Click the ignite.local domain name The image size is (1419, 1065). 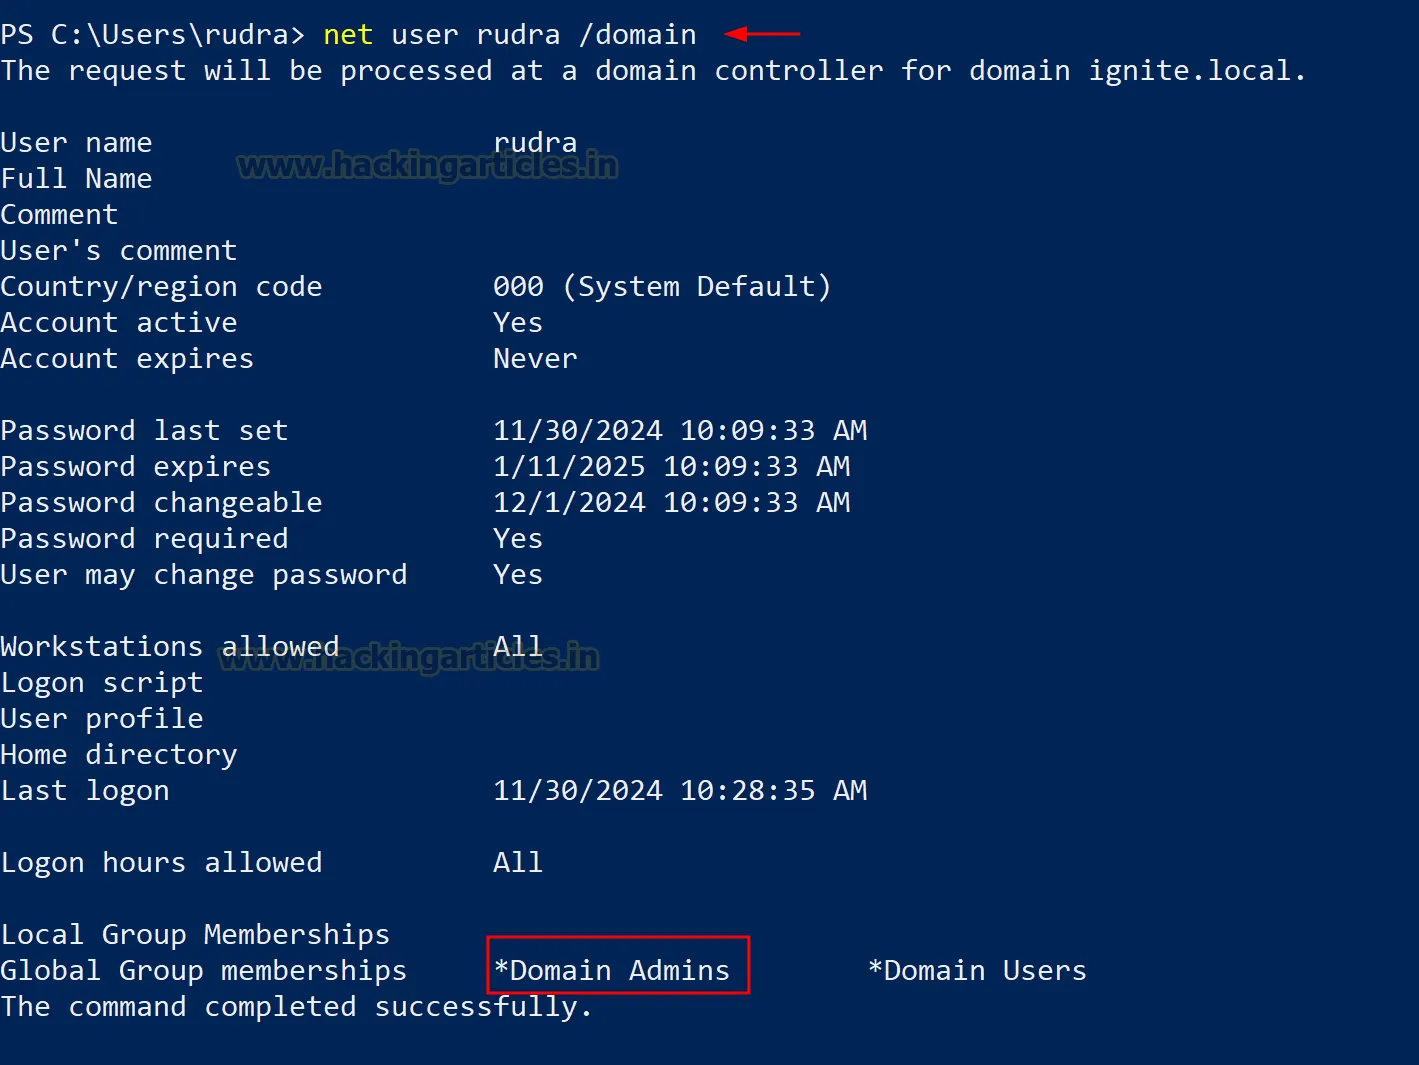coord(1194,71)
